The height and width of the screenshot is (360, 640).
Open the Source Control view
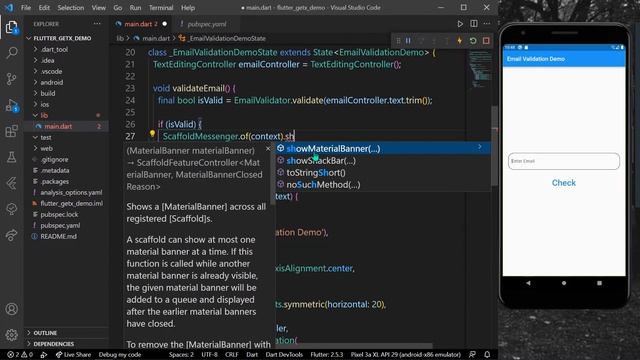point(11,79)
